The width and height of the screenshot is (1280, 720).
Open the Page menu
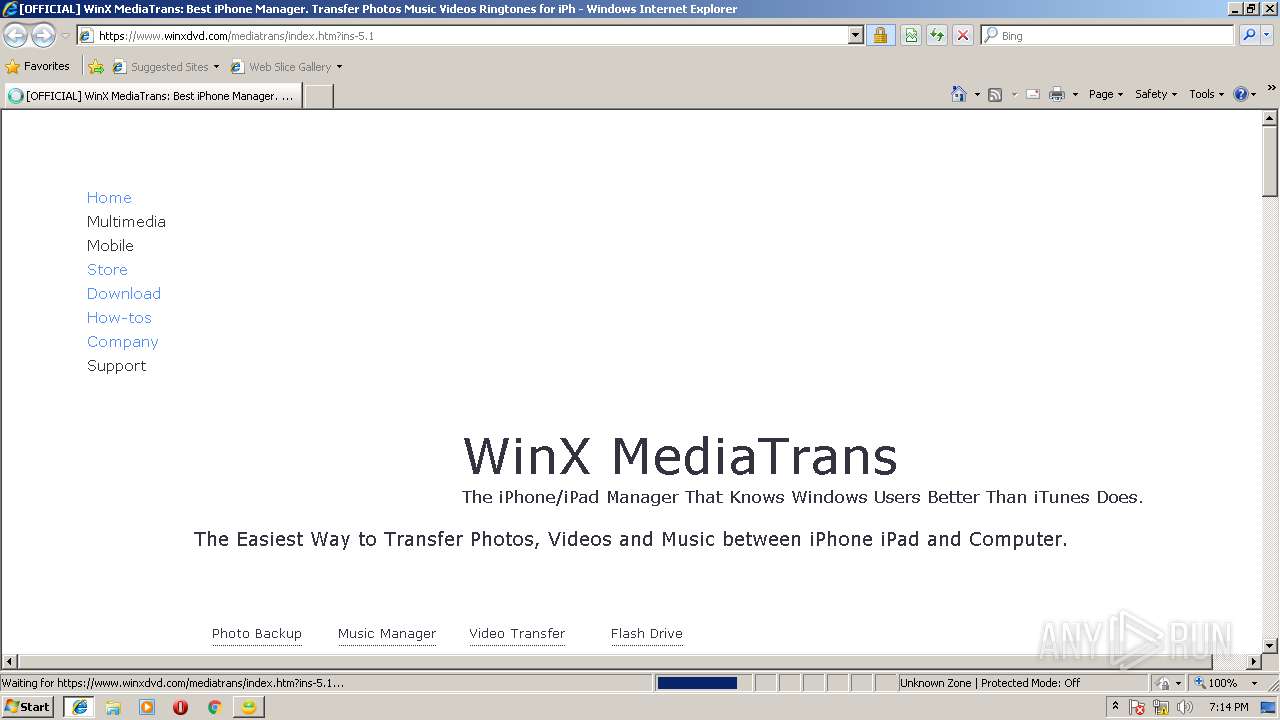pyautogui.click(x=1106, y=94)
